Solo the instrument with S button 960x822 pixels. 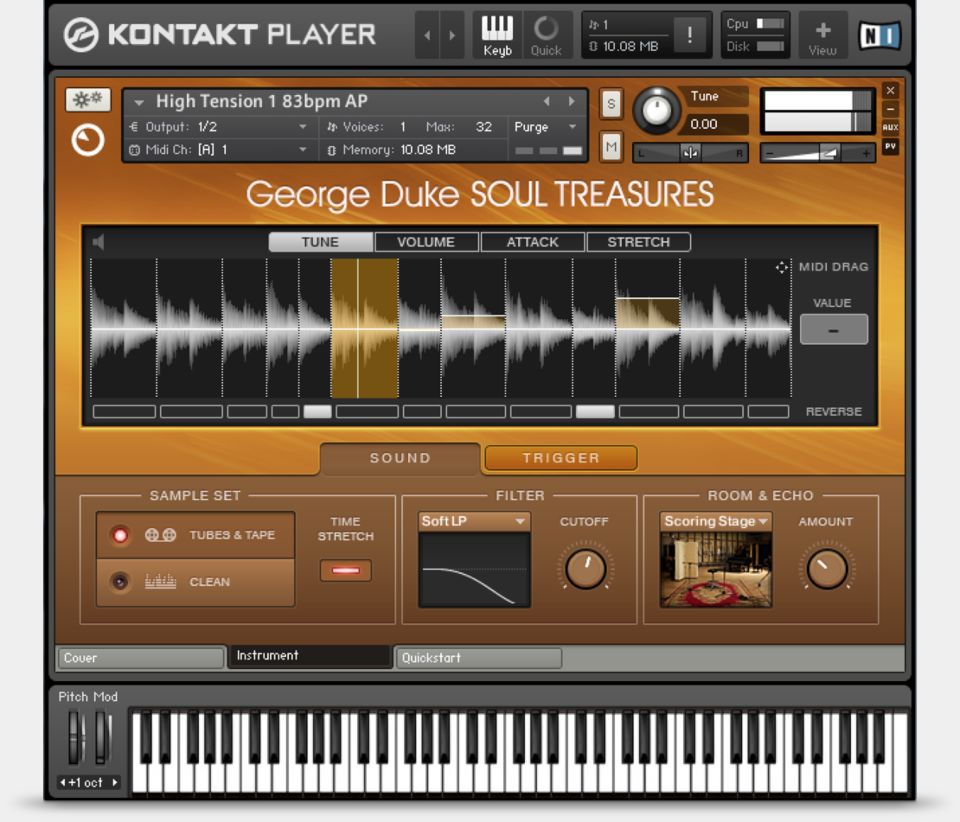[x=610, y=103]
